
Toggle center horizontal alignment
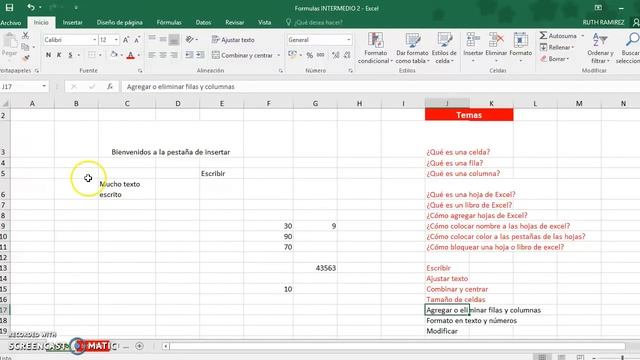click(x=163, y=55)
